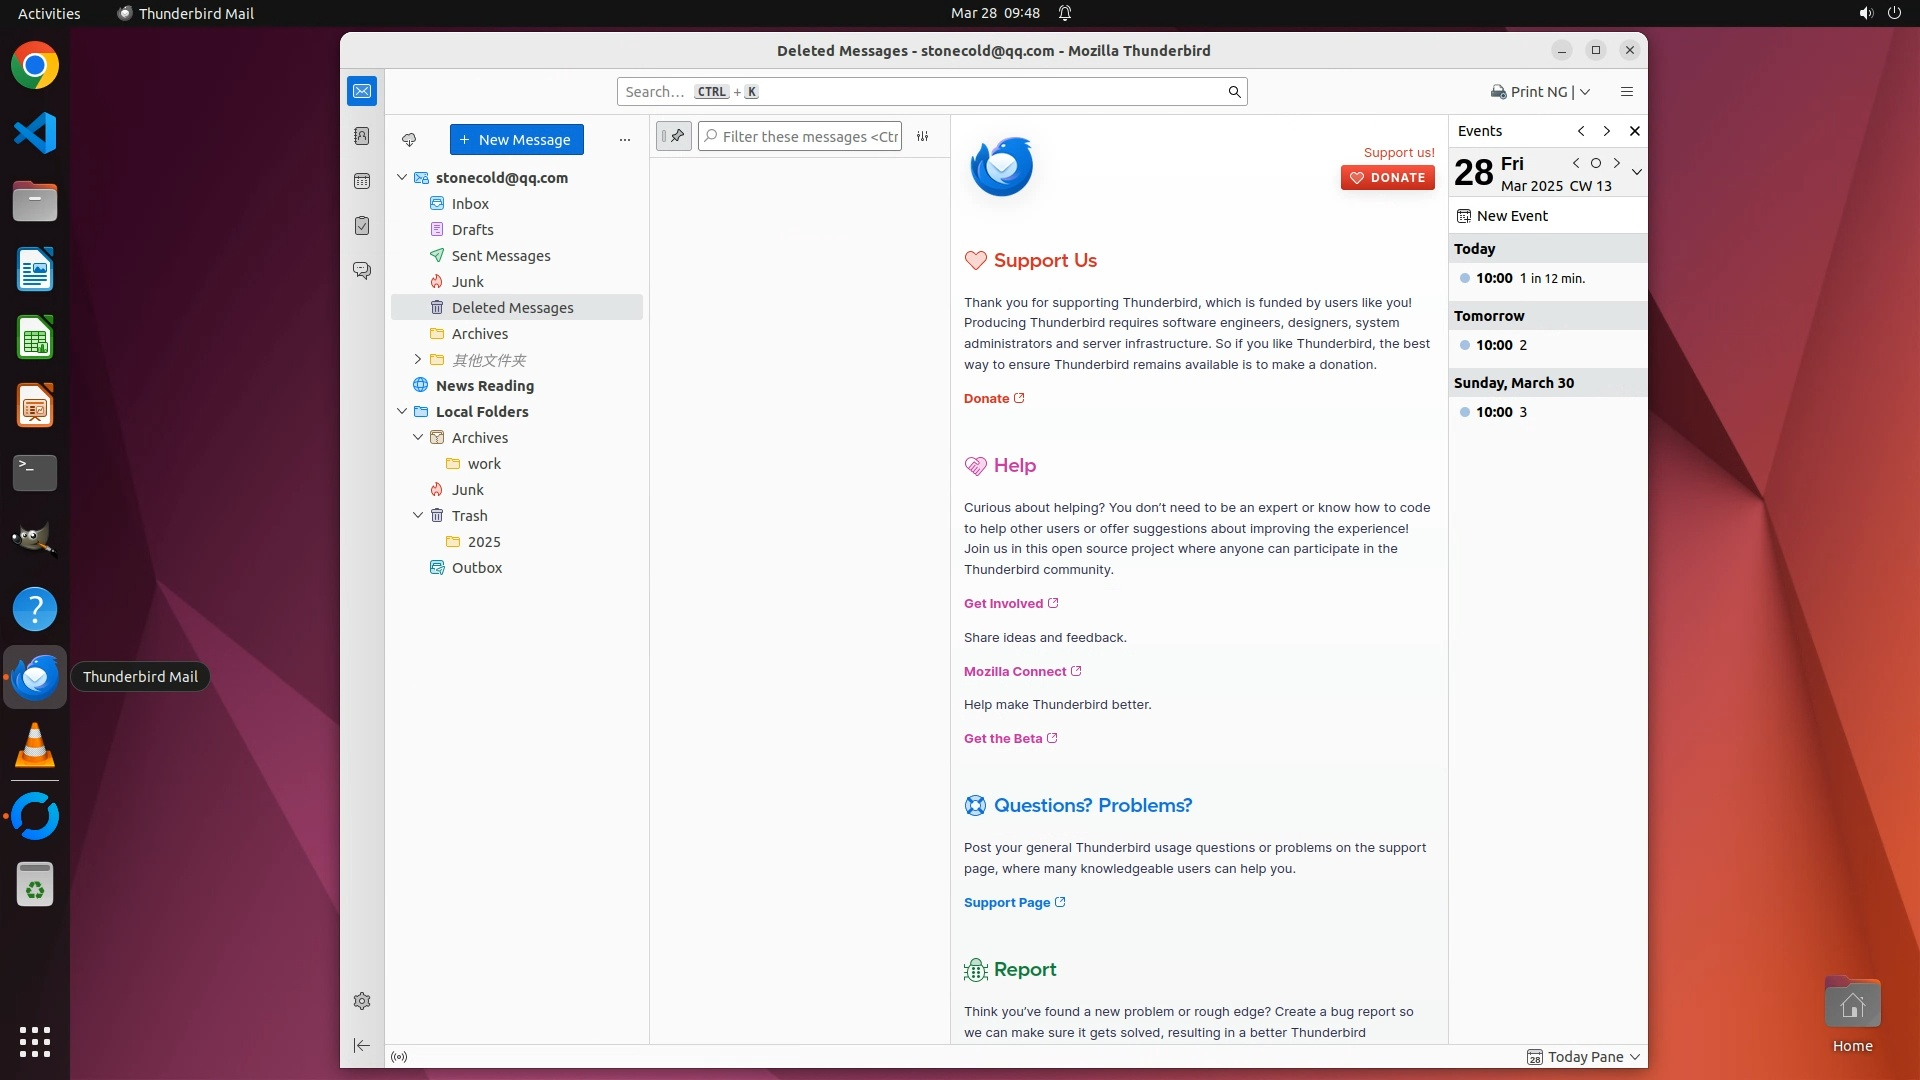The height and width of the screenshot is (1080, 1920).
Task: Expand the 其他文件夹 folder
Action: tap(418, 359)
